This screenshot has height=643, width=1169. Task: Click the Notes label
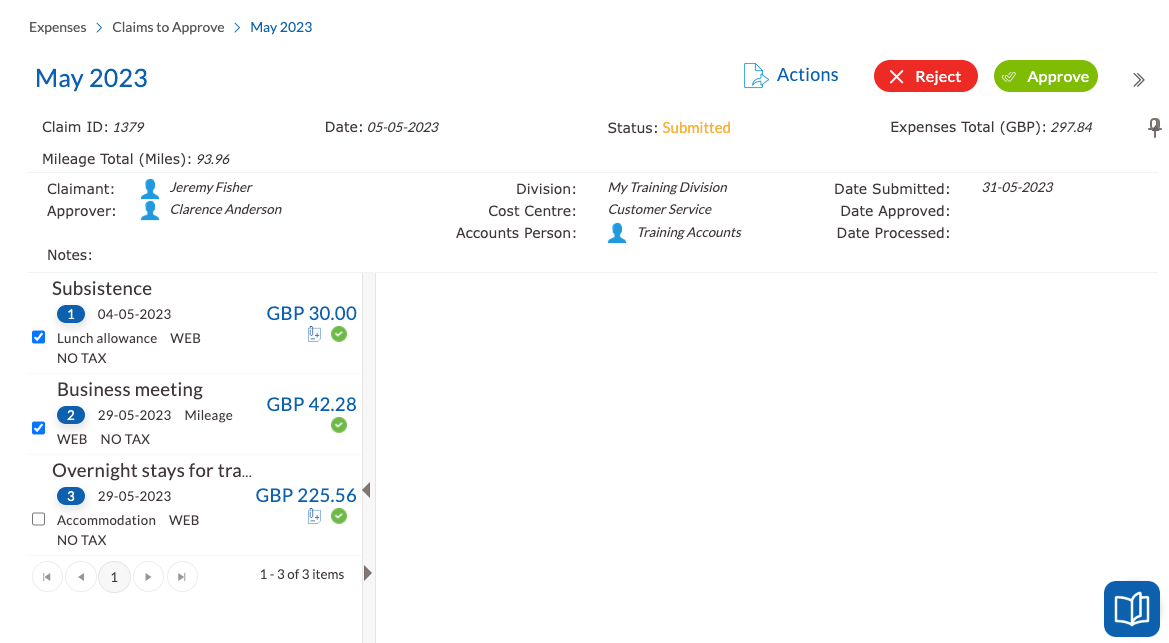pos(69,255)
